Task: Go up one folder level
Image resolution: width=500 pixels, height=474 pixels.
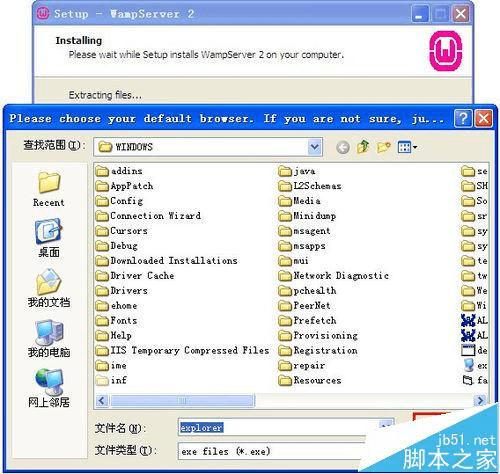Action: (363, 147)
